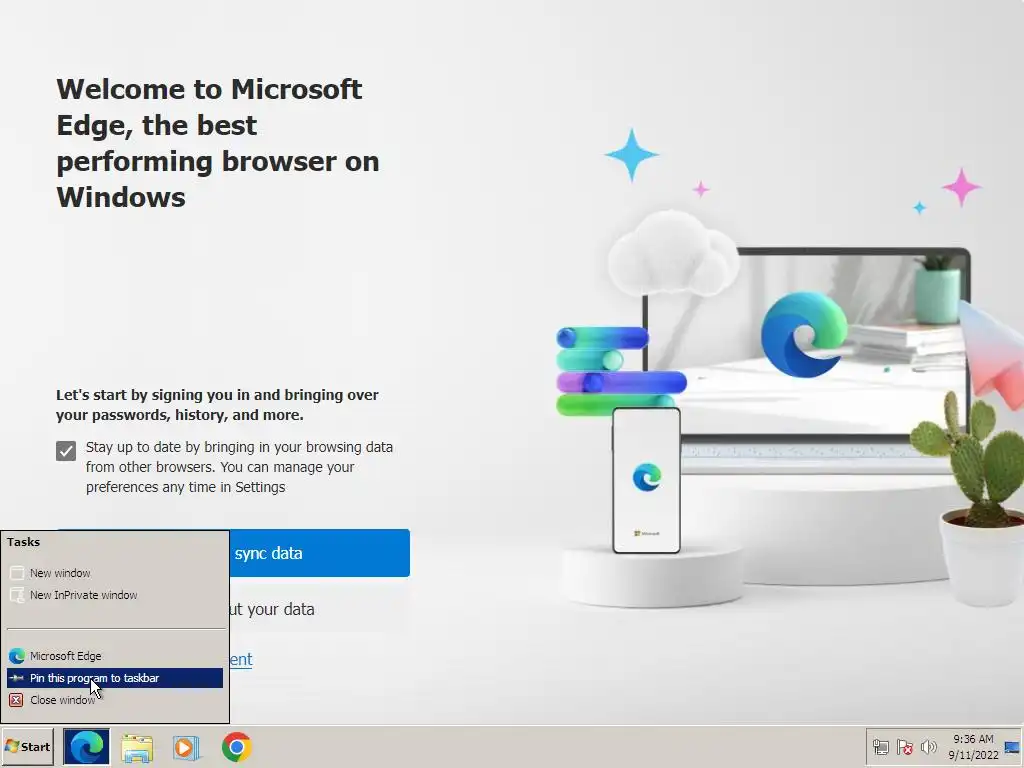Click the volume speaker tray icon

929,747
